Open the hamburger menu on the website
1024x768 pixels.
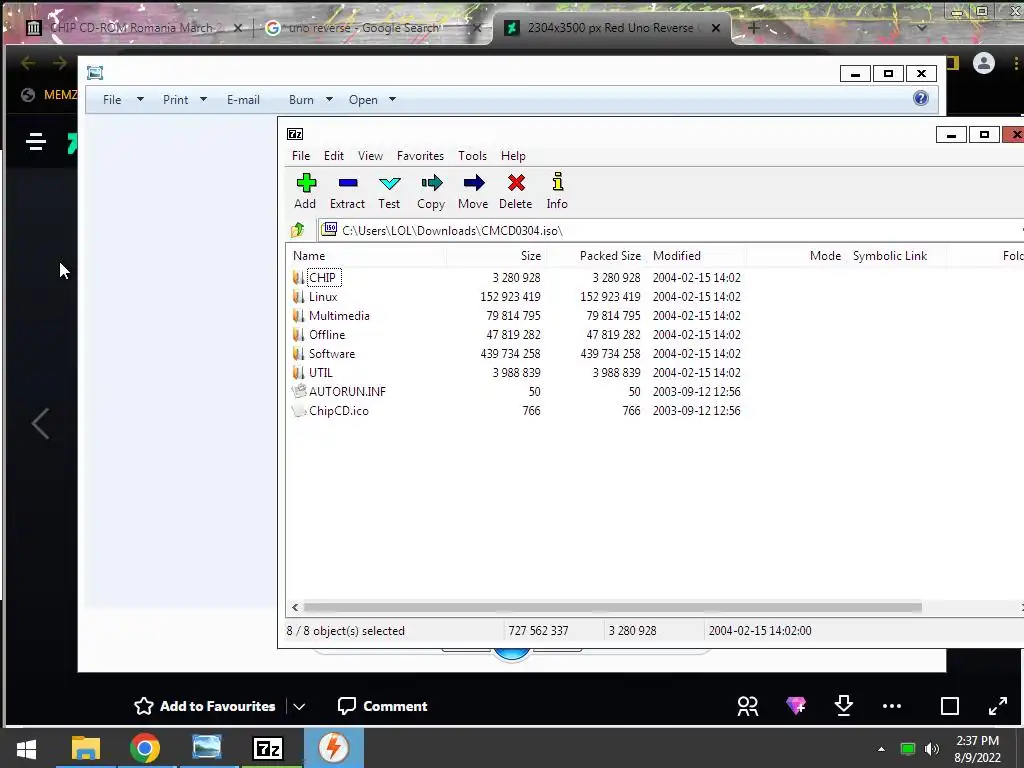point(36,141)
